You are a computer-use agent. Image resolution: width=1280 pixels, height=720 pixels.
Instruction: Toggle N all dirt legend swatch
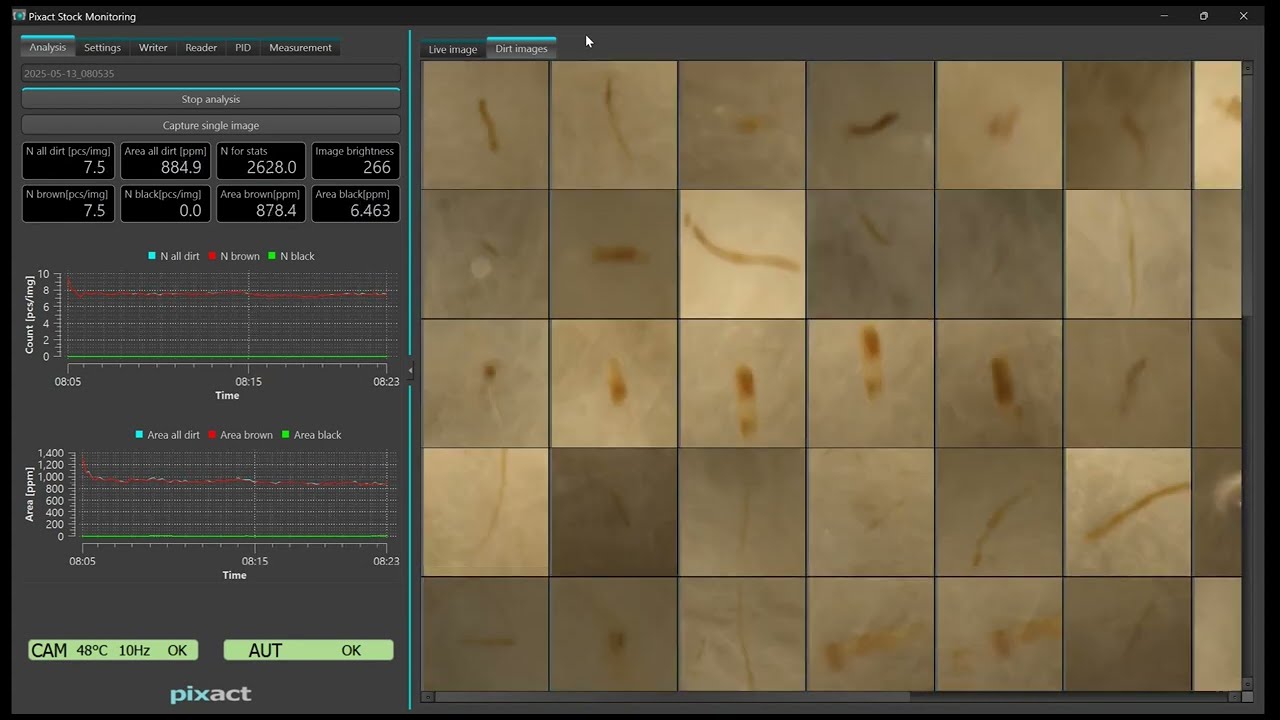pos(152,256)
